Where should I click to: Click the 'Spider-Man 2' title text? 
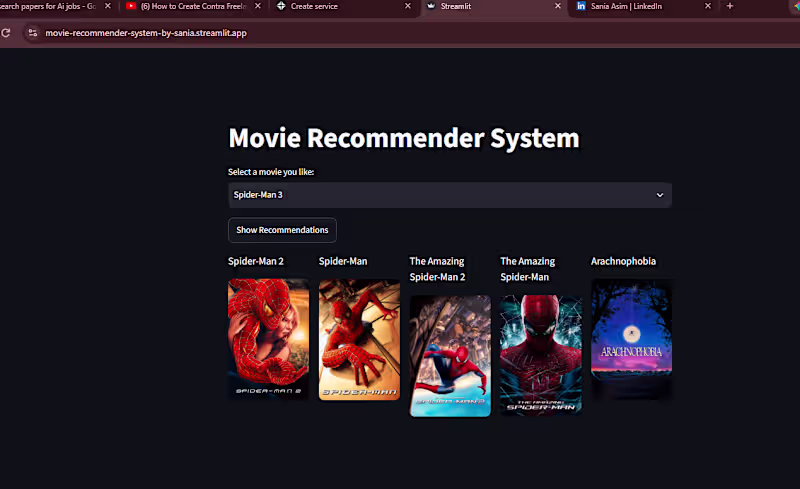click(x=256, y=261)
